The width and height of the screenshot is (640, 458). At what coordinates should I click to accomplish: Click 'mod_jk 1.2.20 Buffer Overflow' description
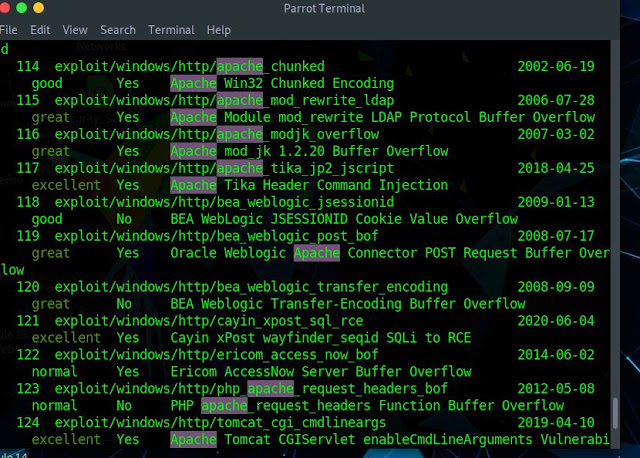click(336, 151)
